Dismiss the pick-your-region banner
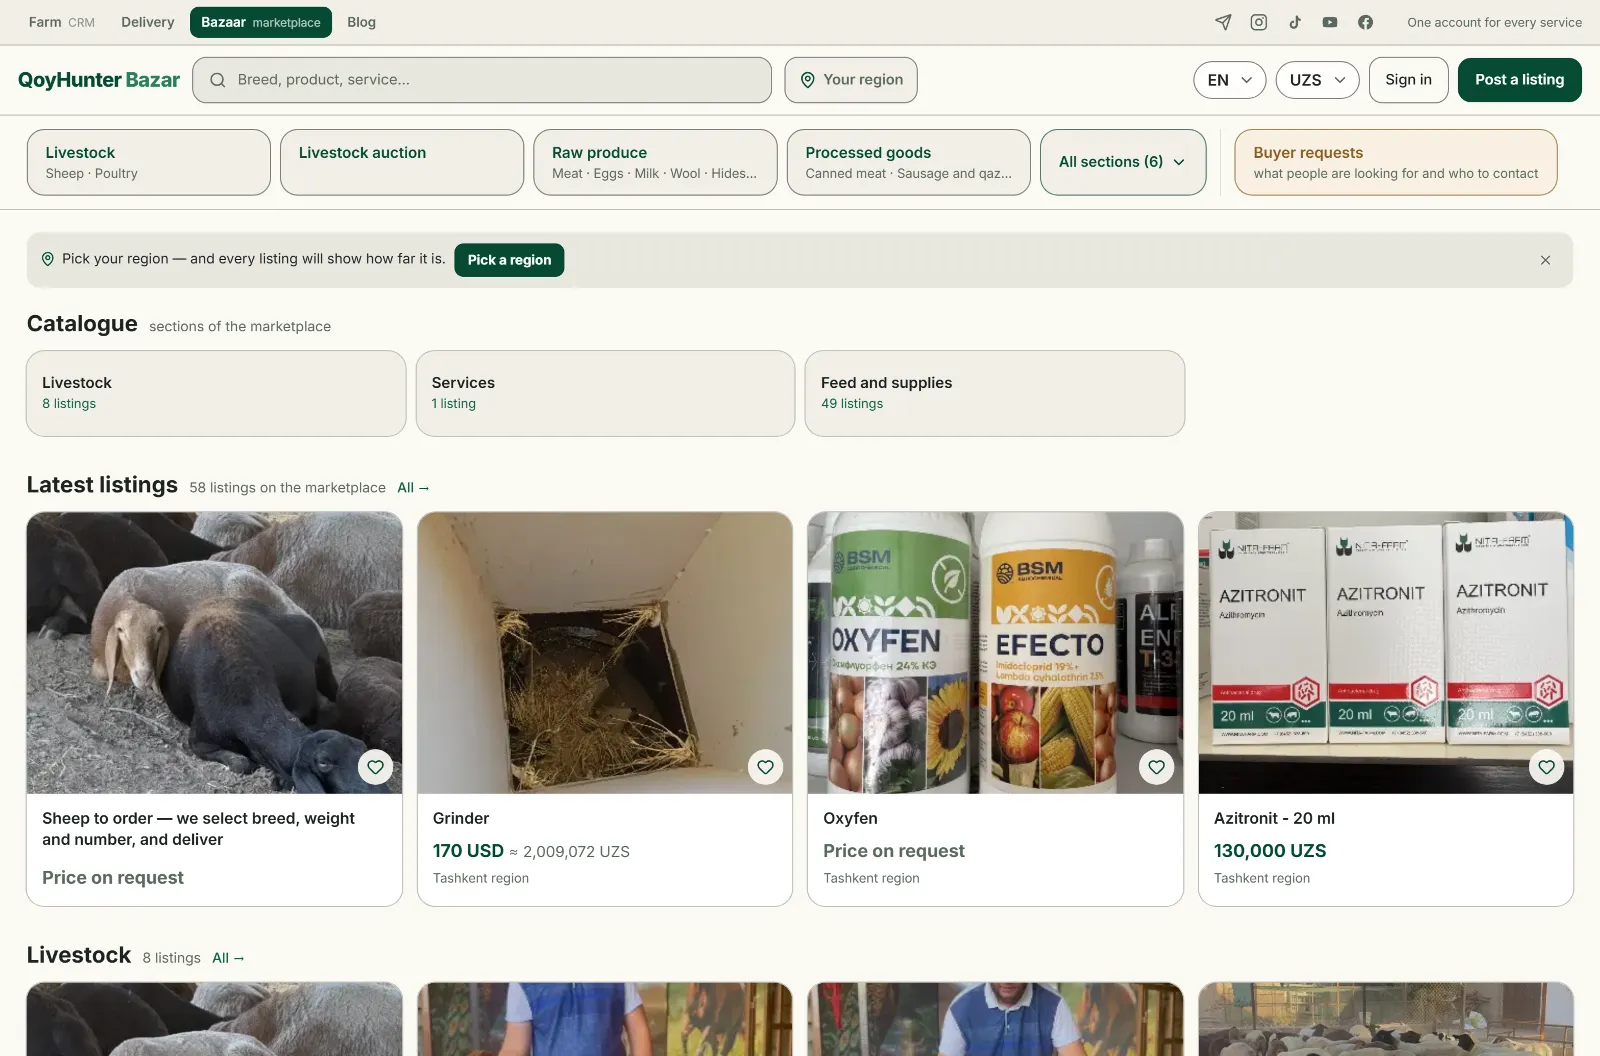Viewport: 1600px width, 1056px height. pyautogui.click(x=1545, y=260)
